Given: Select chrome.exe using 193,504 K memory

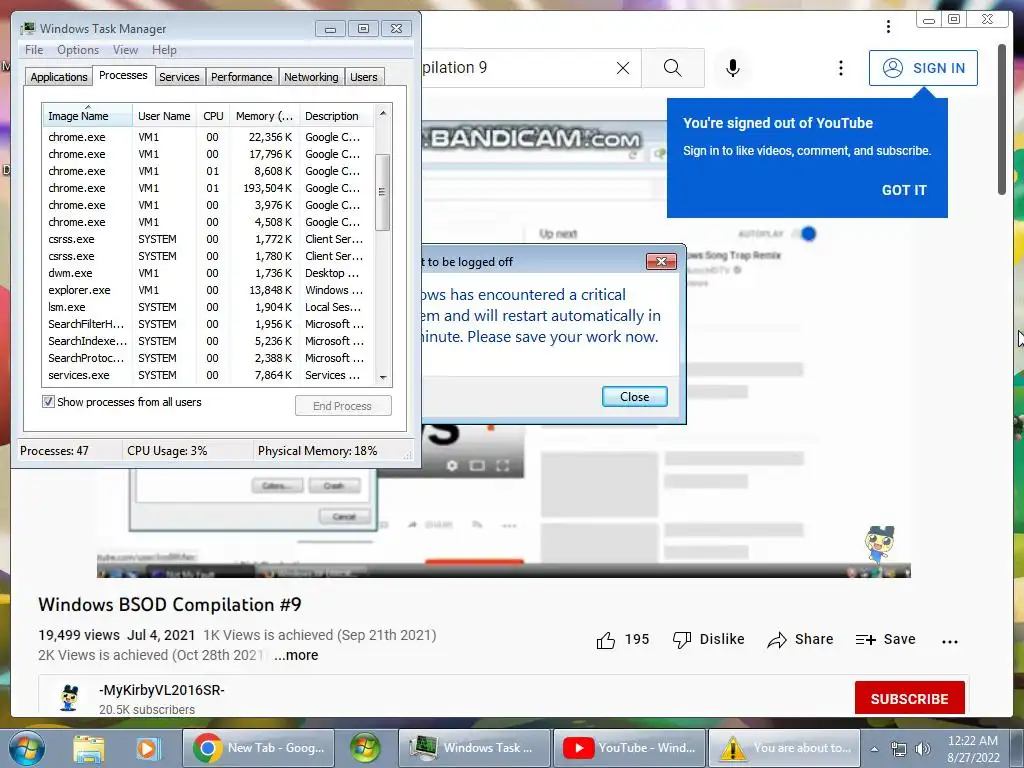Looking at the screenshot, I should click(x=208, y=188).
